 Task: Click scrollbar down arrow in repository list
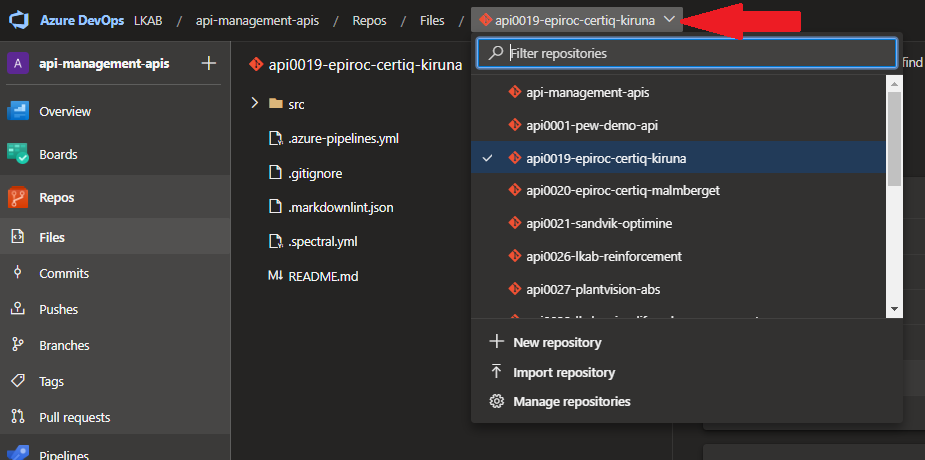click(x=894, y=309)
